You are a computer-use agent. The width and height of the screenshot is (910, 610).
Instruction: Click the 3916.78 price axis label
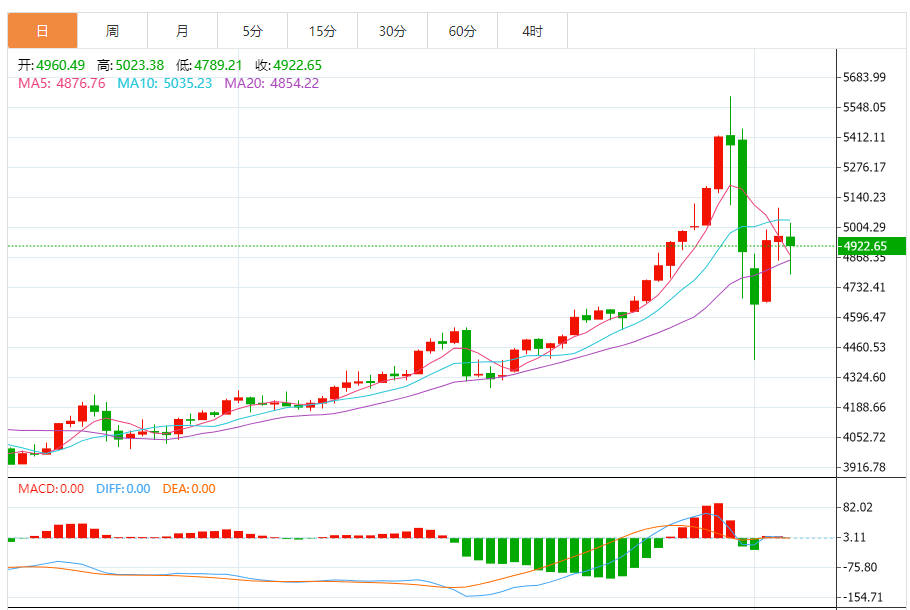coord(866,467)
